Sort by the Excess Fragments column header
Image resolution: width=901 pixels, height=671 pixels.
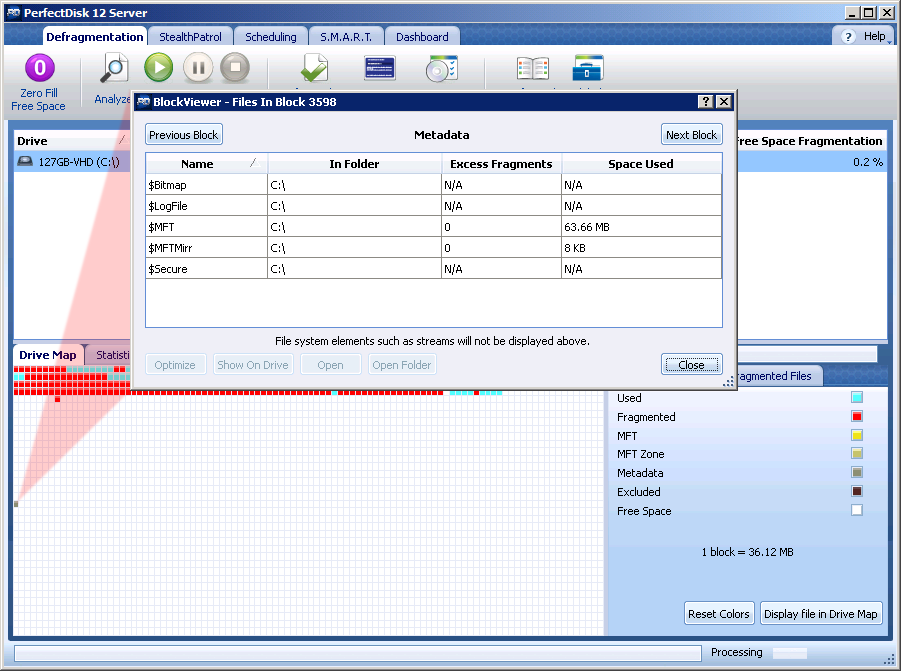click(501, 164)
